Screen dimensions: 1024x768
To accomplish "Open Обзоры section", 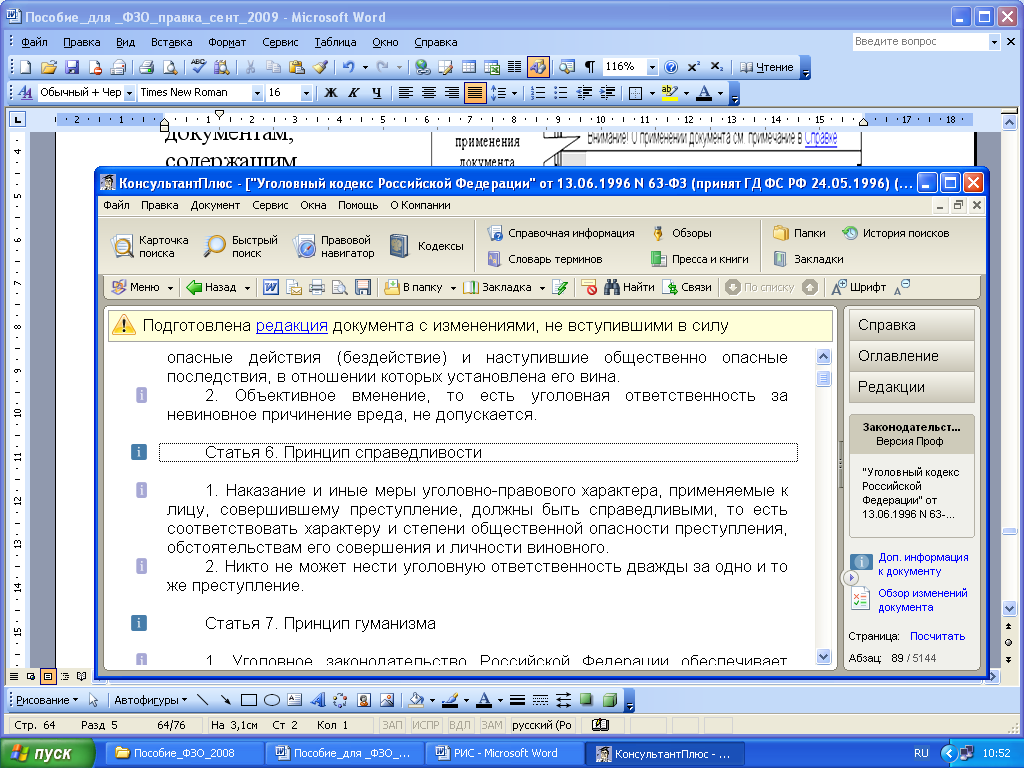I will [682, 233].
